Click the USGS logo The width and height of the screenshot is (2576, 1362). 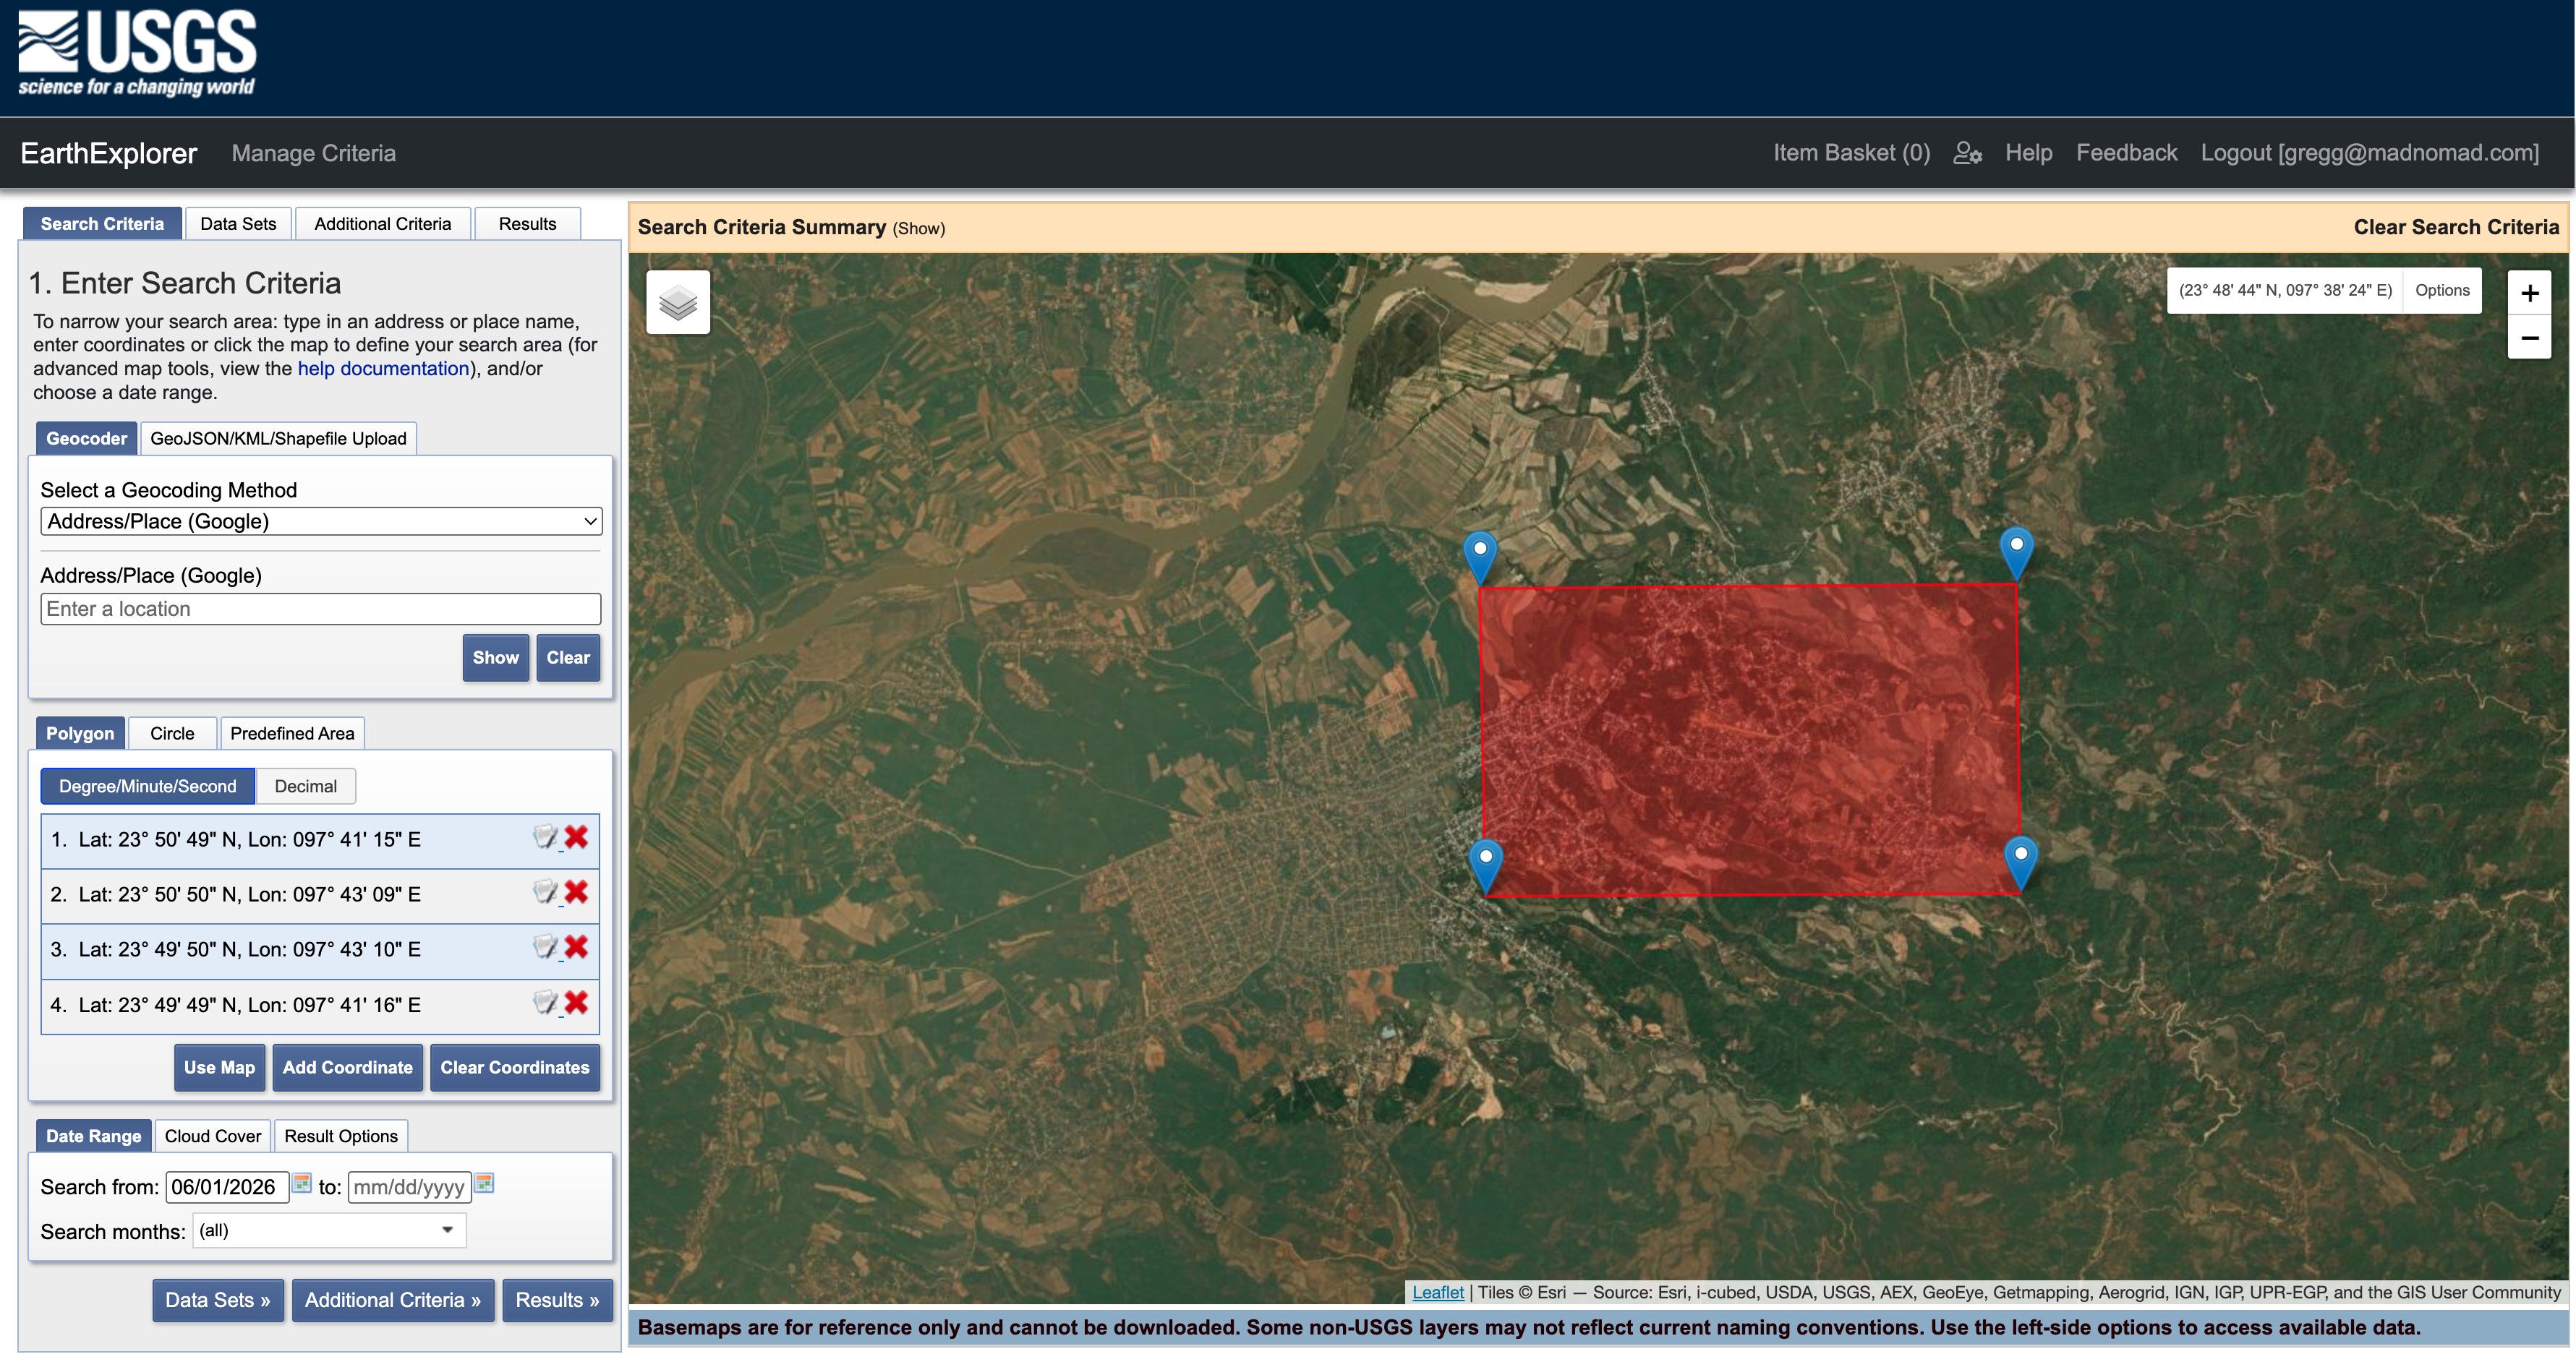(x=137, y=54)
